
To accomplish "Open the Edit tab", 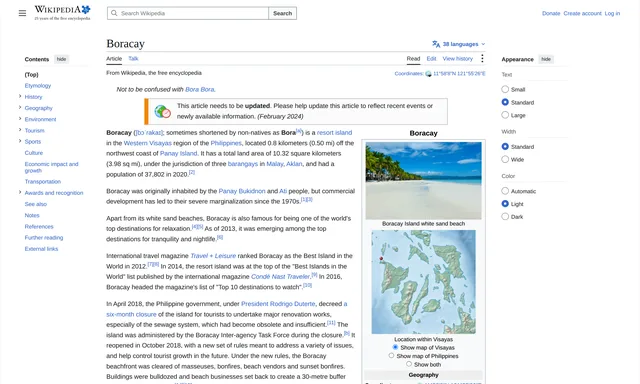I will coord(431,59).
